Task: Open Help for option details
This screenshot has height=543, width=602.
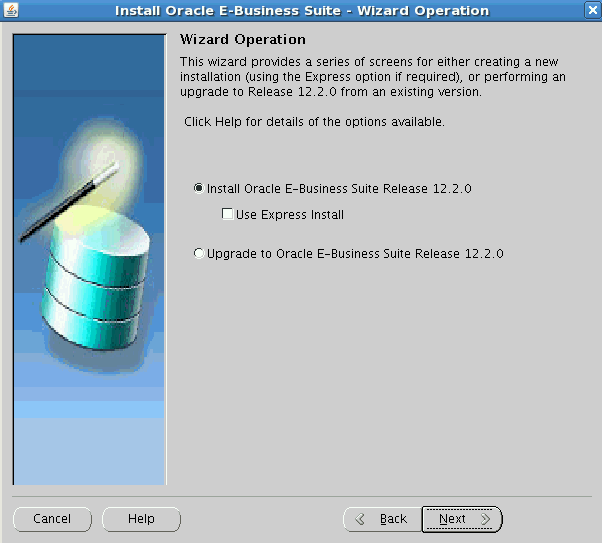Action: pyautogui.click(x=141, y=519)
